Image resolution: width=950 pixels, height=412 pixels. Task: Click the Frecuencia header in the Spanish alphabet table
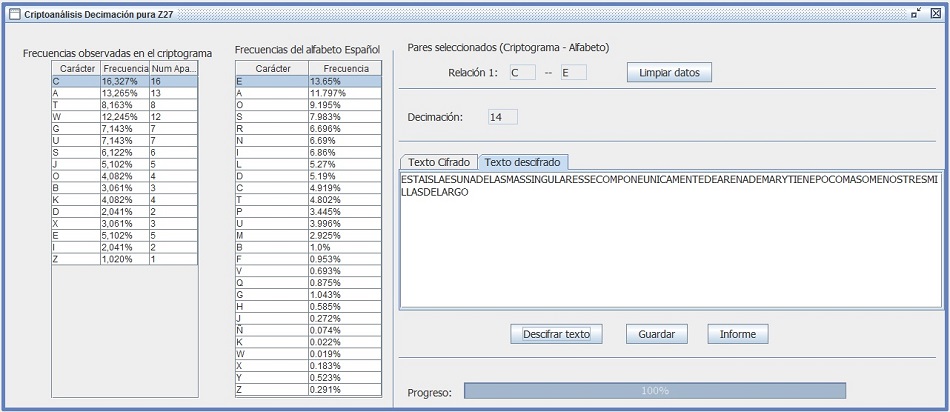[x=344, y=68]
